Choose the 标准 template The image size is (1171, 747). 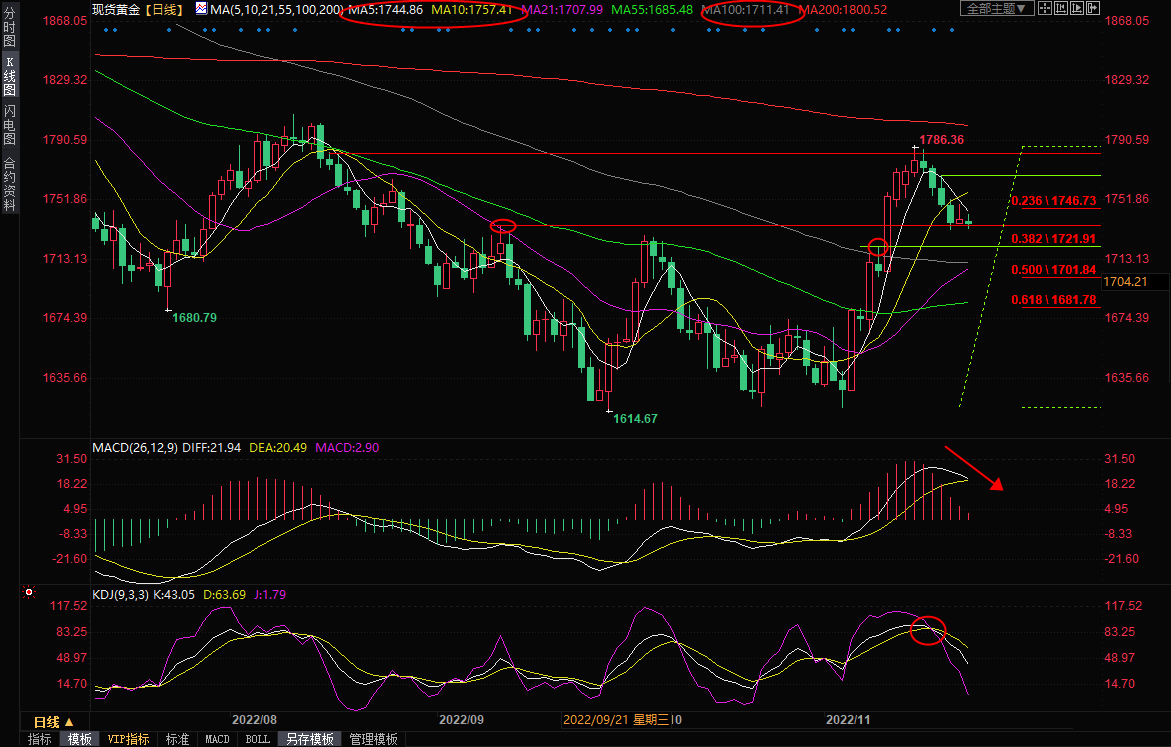(177, 739)
